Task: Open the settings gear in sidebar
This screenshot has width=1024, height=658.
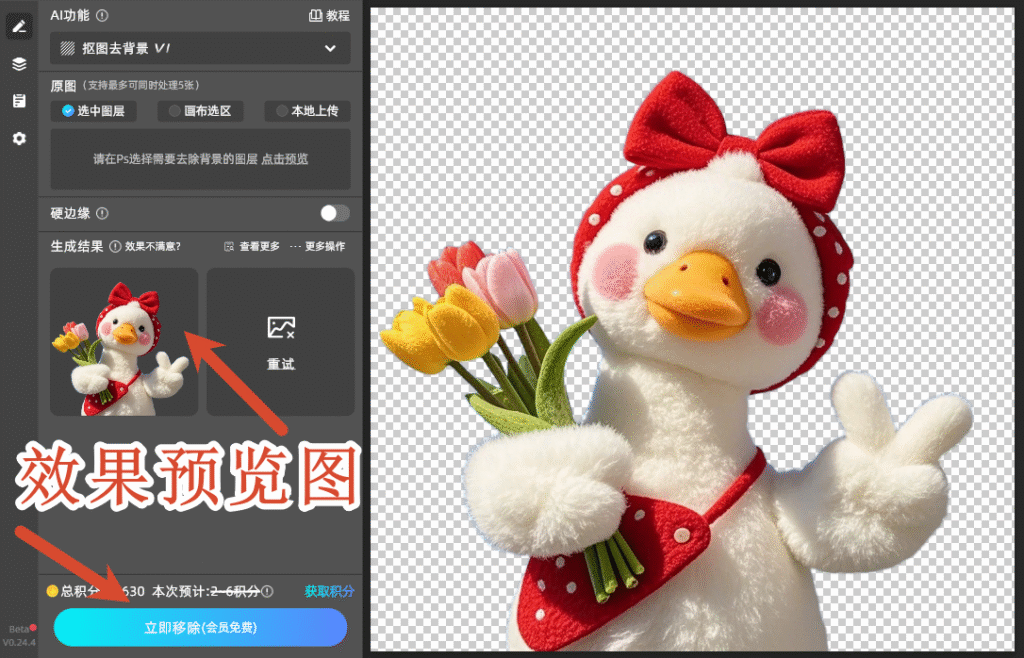Action: click(x=19, y=138)
